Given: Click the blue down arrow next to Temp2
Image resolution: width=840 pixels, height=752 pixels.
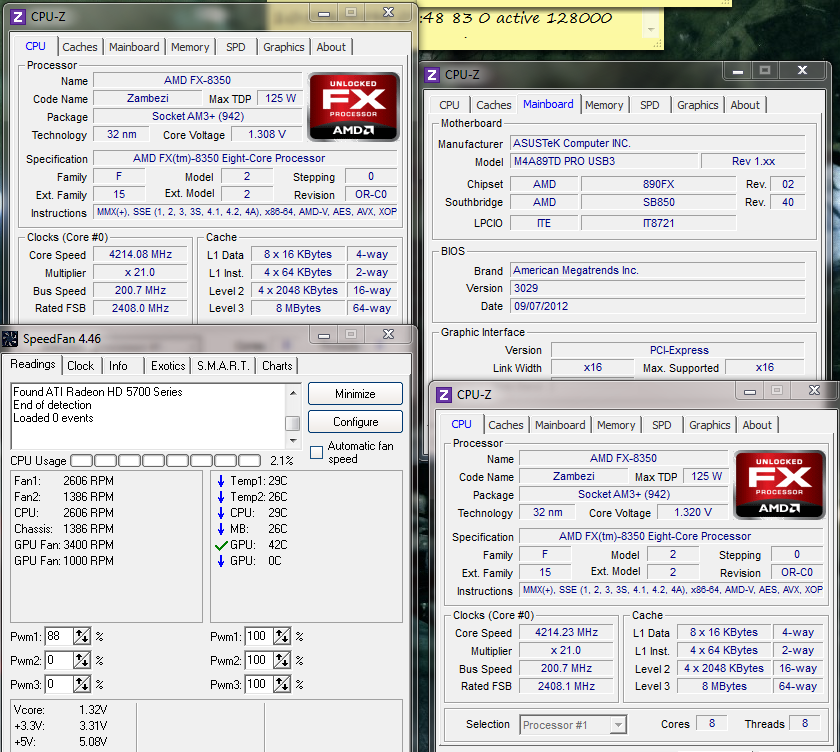Looking at the screenshot, I should (221, 497).
